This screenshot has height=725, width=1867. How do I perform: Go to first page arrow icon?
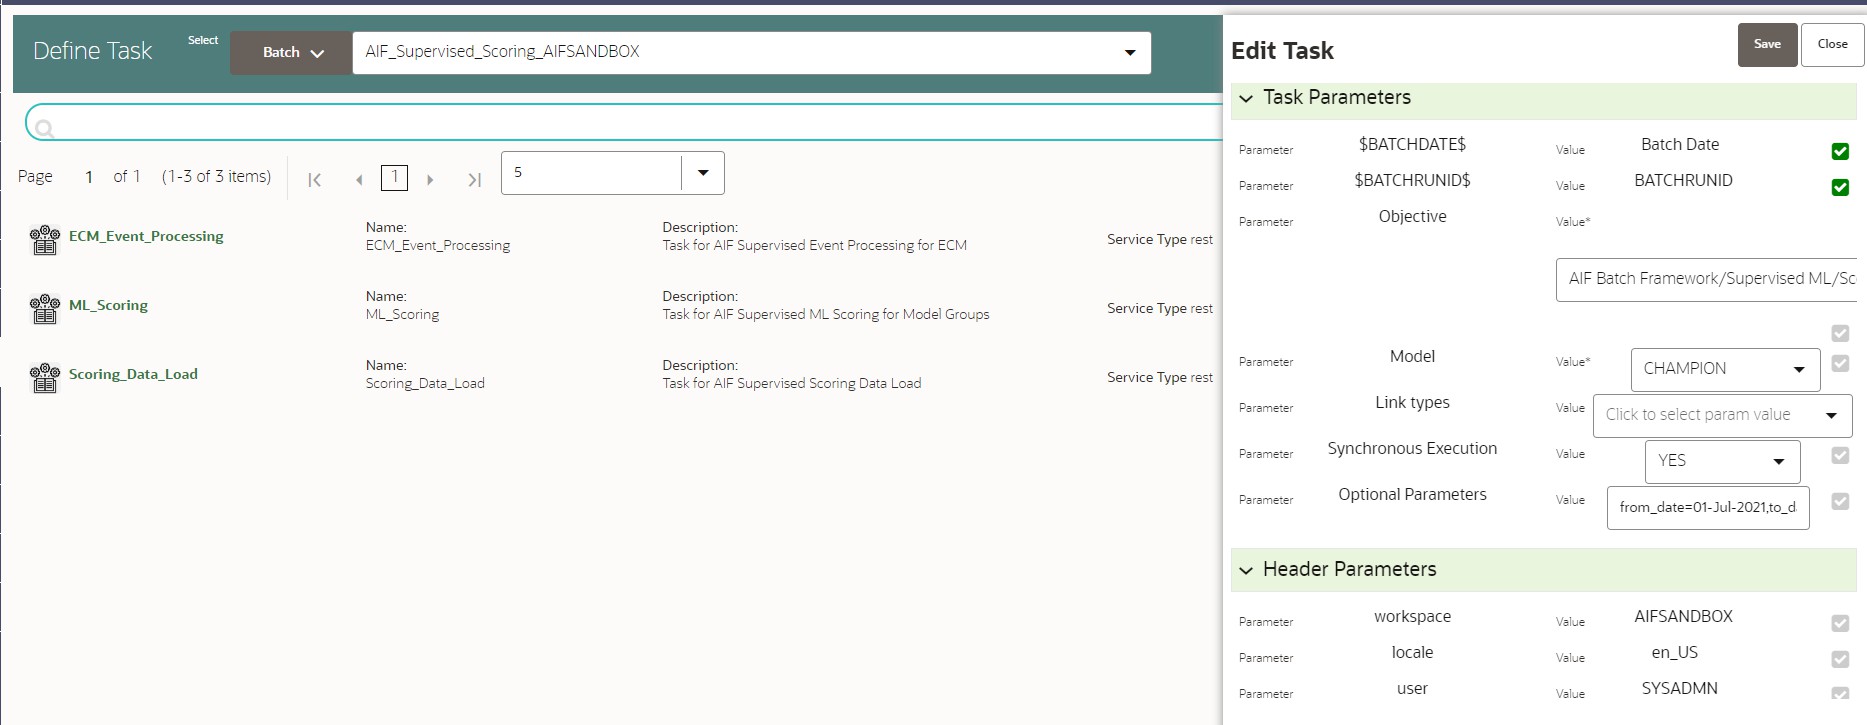[314, 180]
